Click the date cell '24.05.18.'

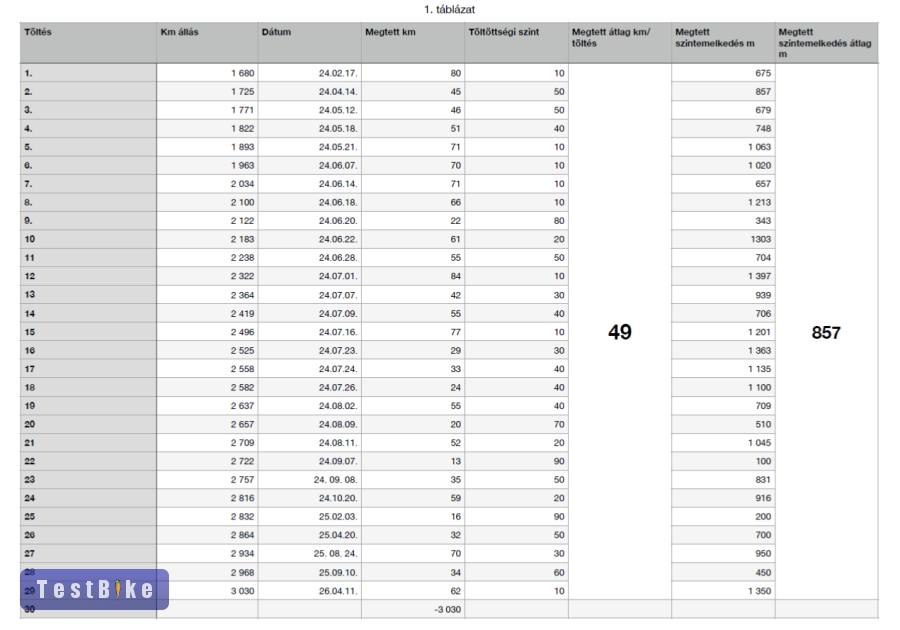pyautogui.click(x=310, y=128)
